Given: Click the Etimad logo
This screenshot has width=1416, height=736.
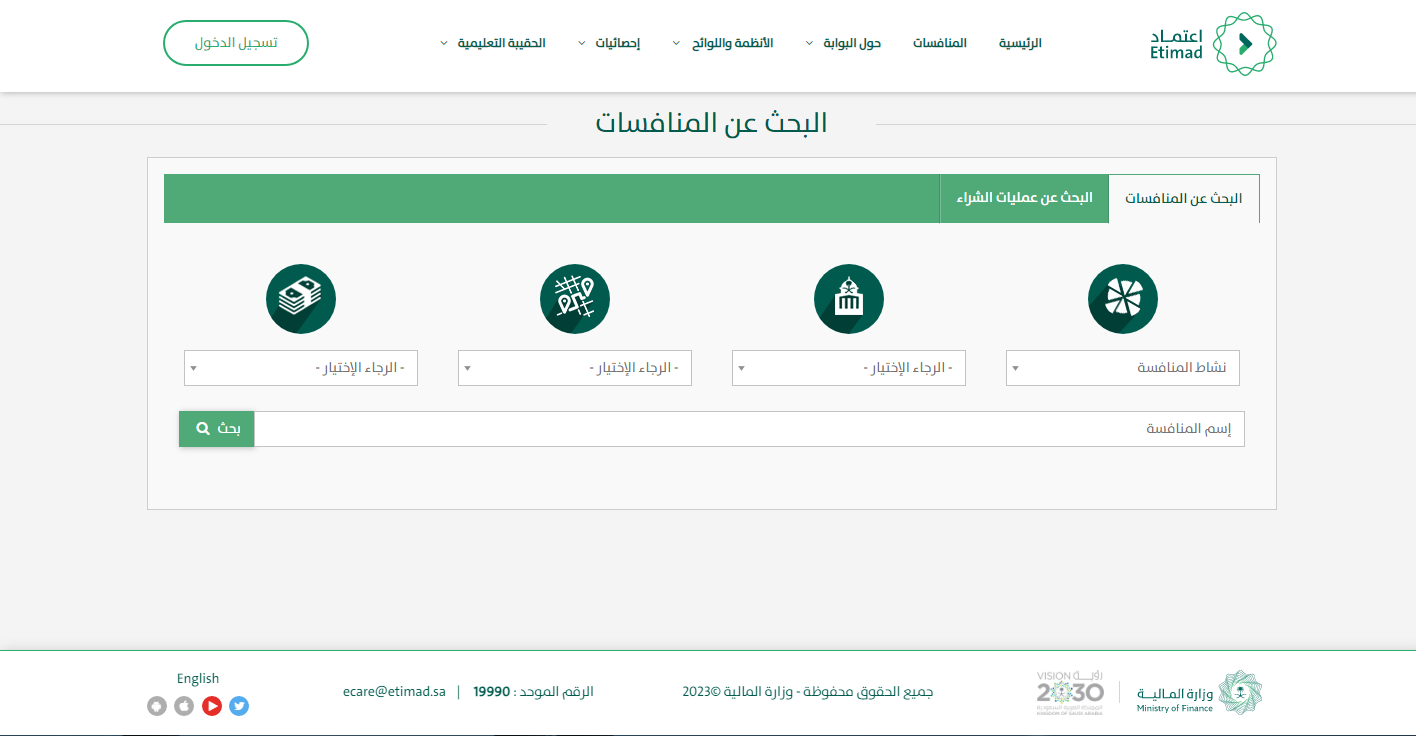Looking at the screenshot, I should (1213, 43).
